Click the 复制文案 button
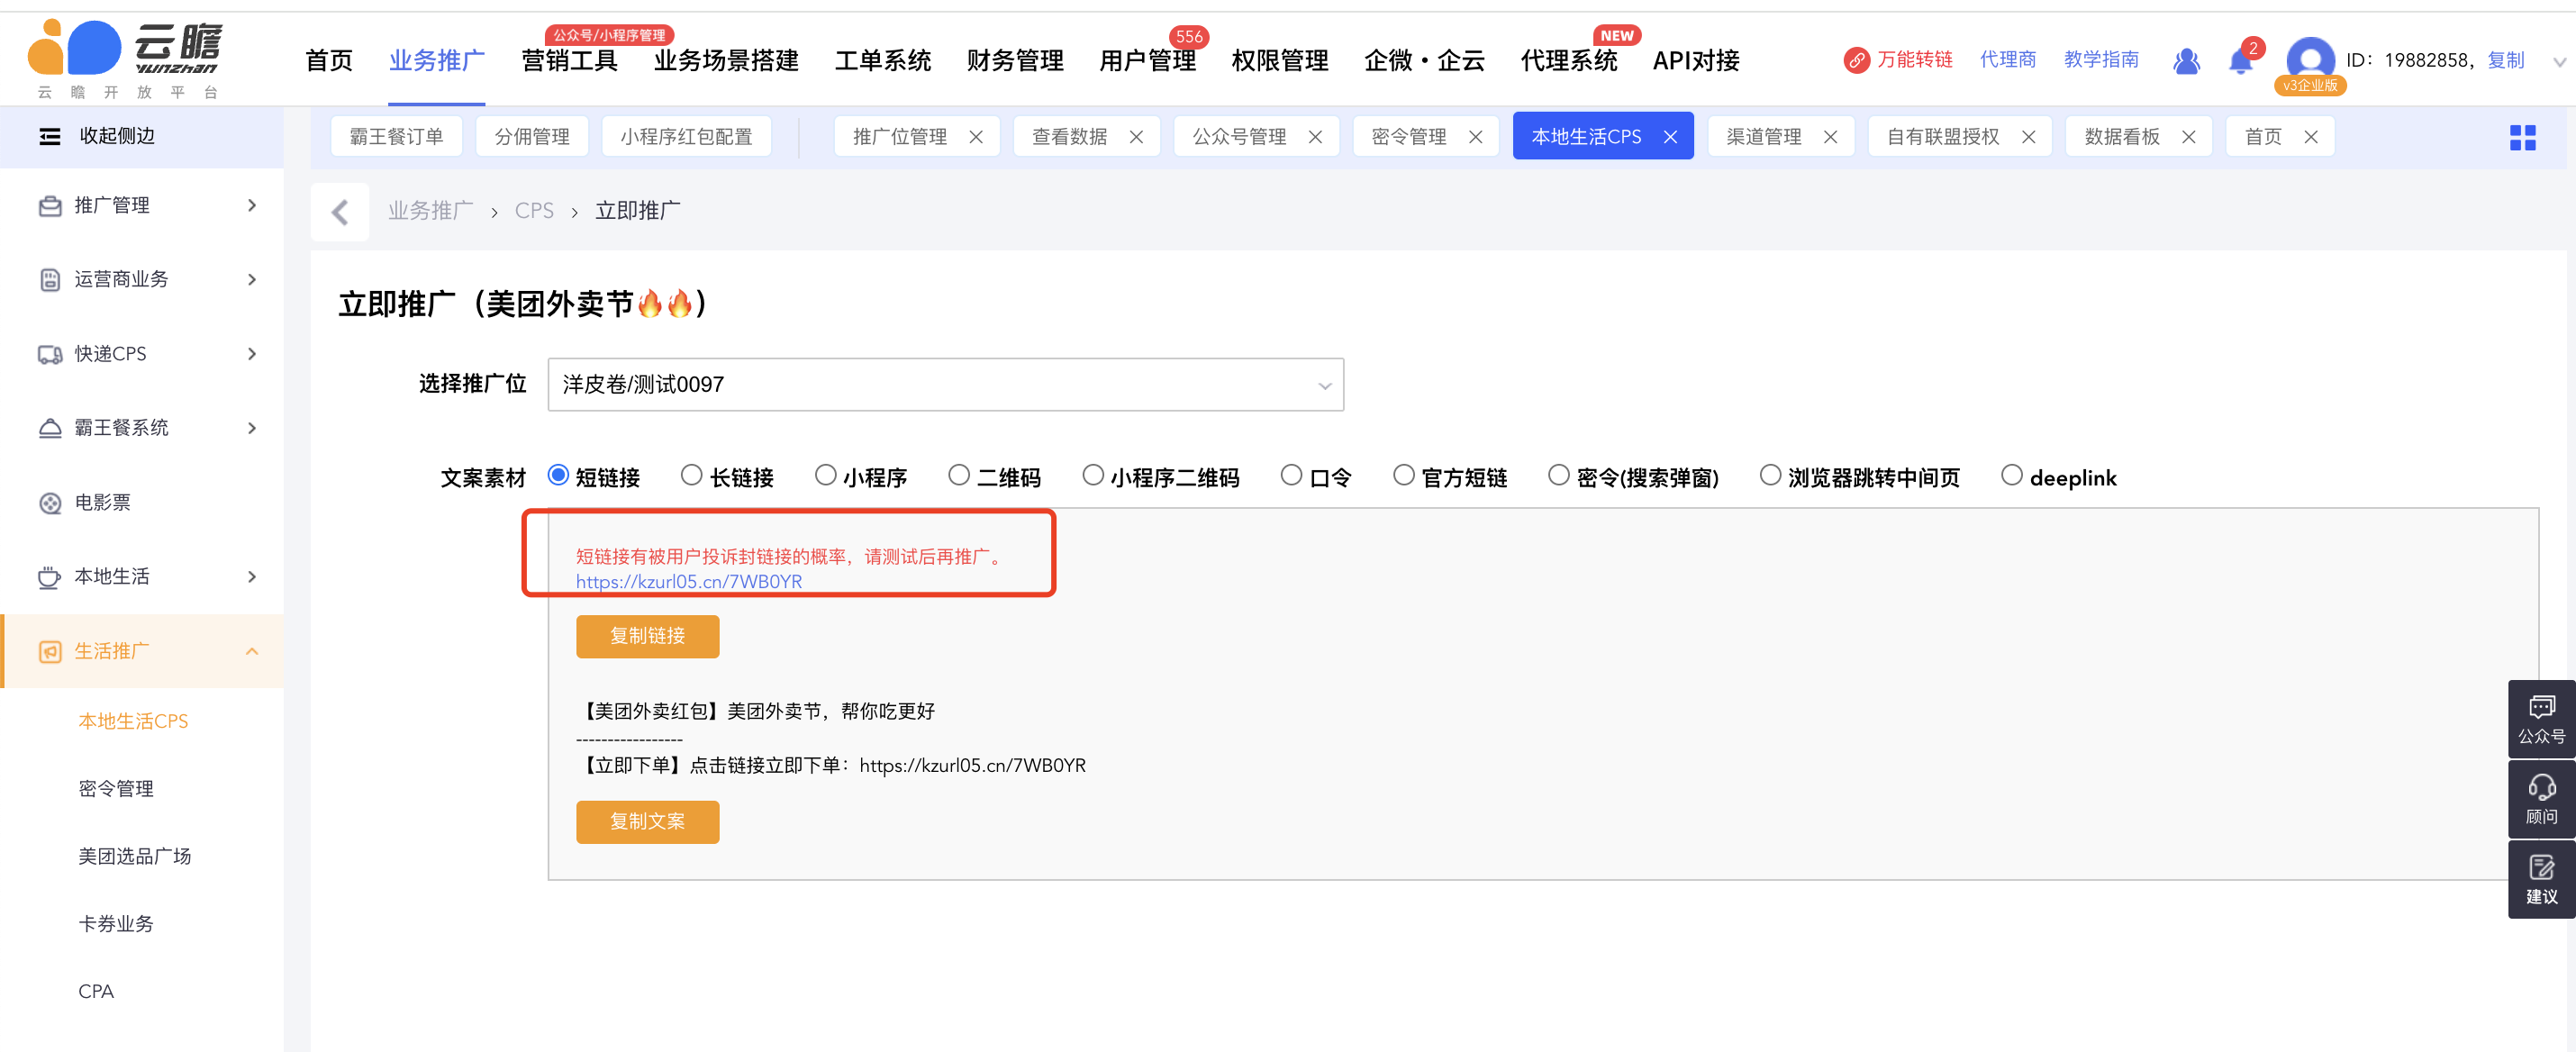 (x=647, y=821)
